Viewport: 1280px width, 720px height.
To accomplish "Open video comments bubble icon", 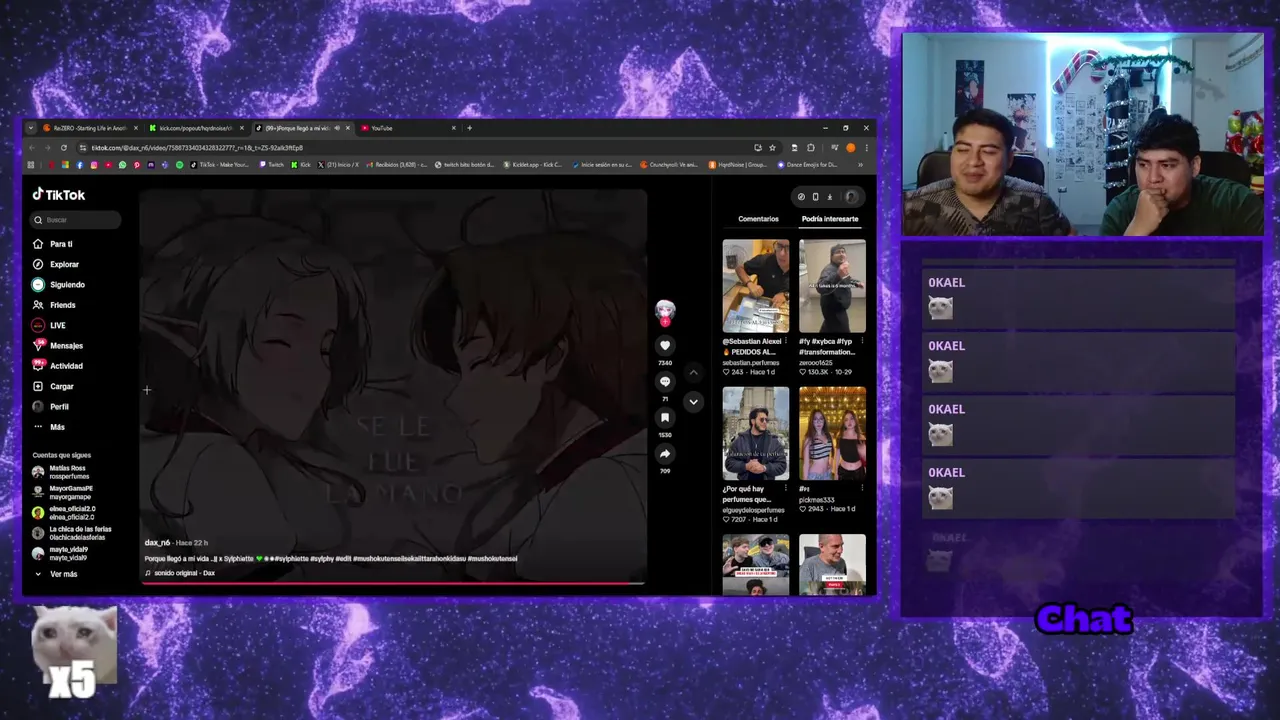I will (x=665, y=382).
